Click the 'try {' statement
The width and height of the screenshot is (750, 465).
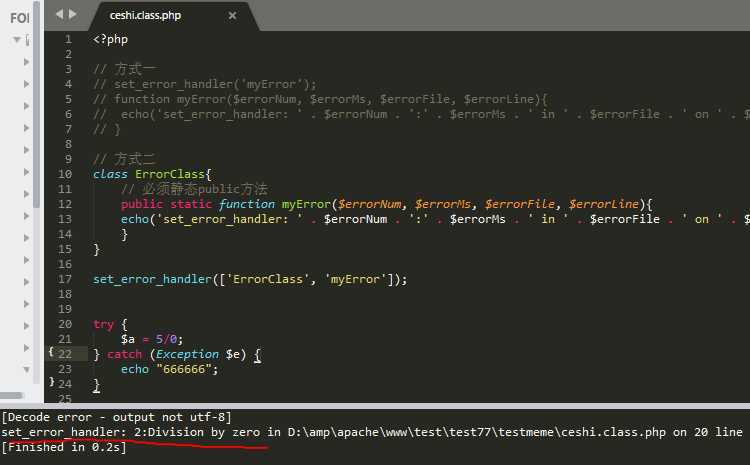tap(110, 324)
